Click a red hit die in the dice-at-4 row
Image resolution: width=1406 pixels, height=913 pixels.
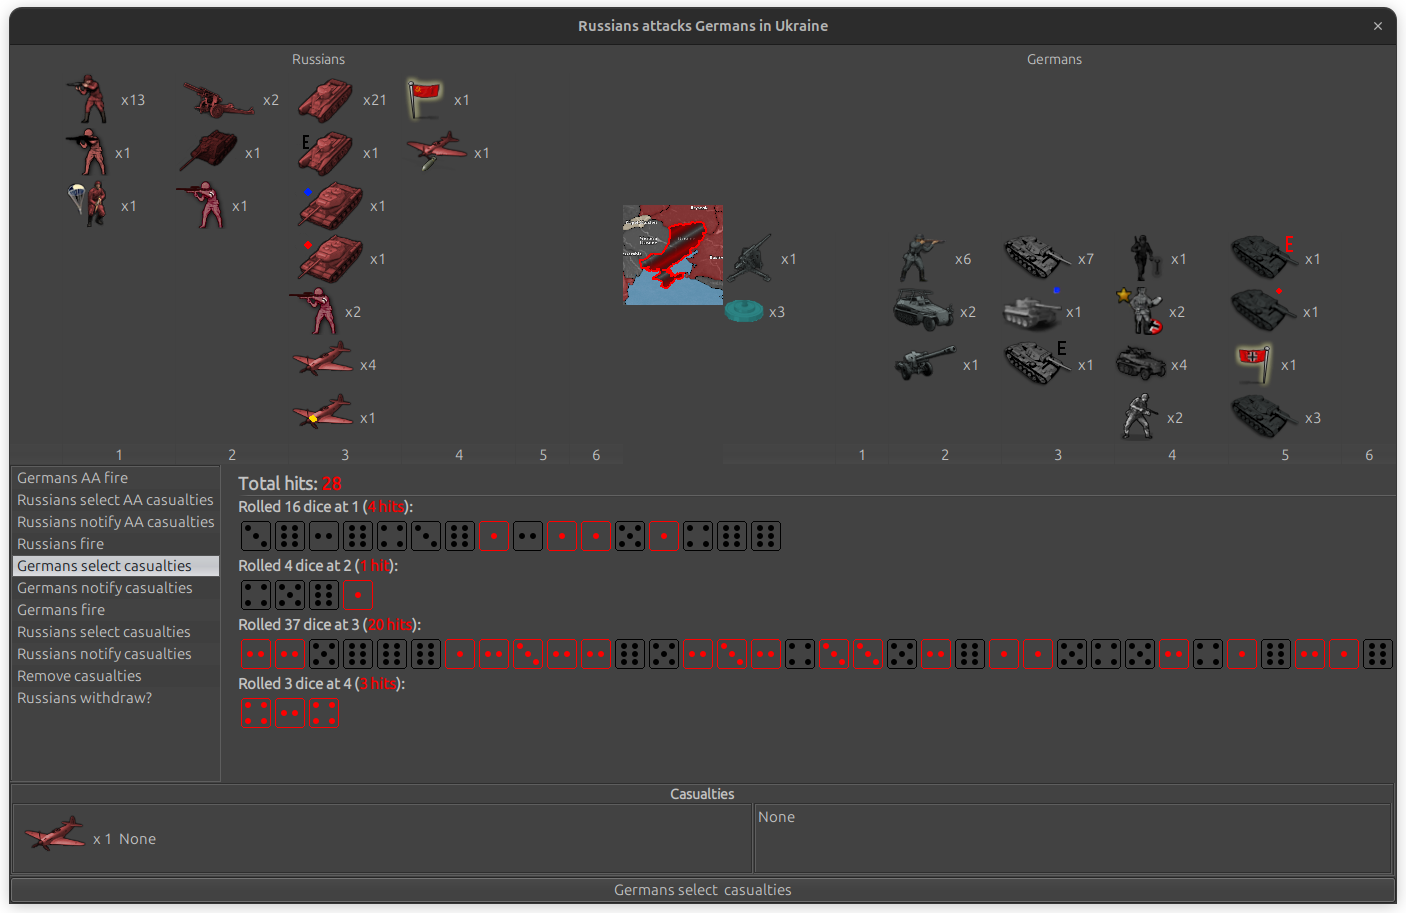tap(256, 712)
